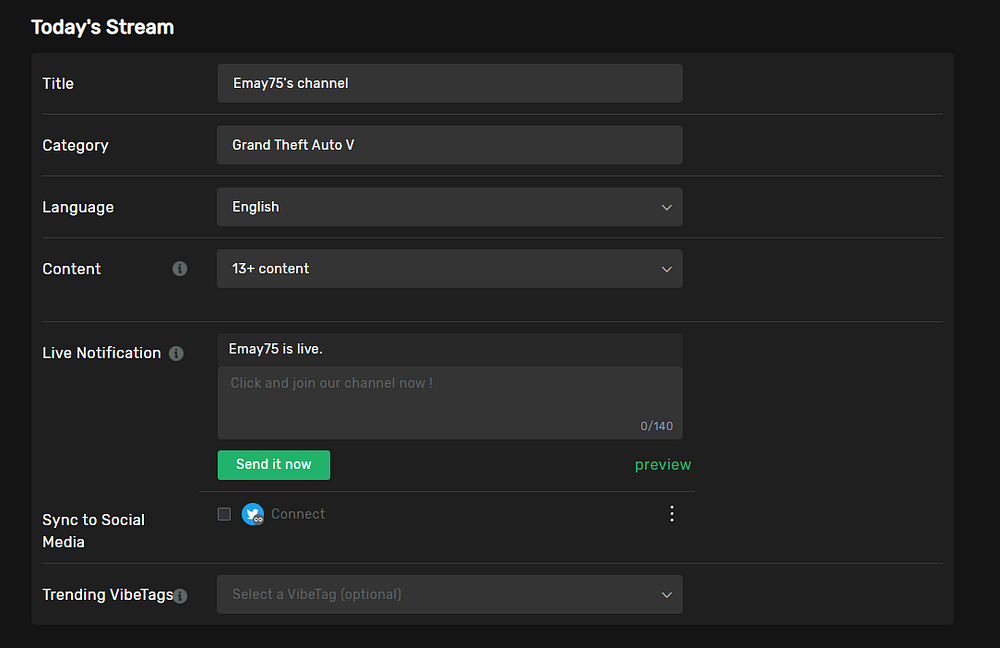Open the Select a VibeTag dropdown
The width and height of the screenshot is (1000, 648).
[x=449, y=594]
